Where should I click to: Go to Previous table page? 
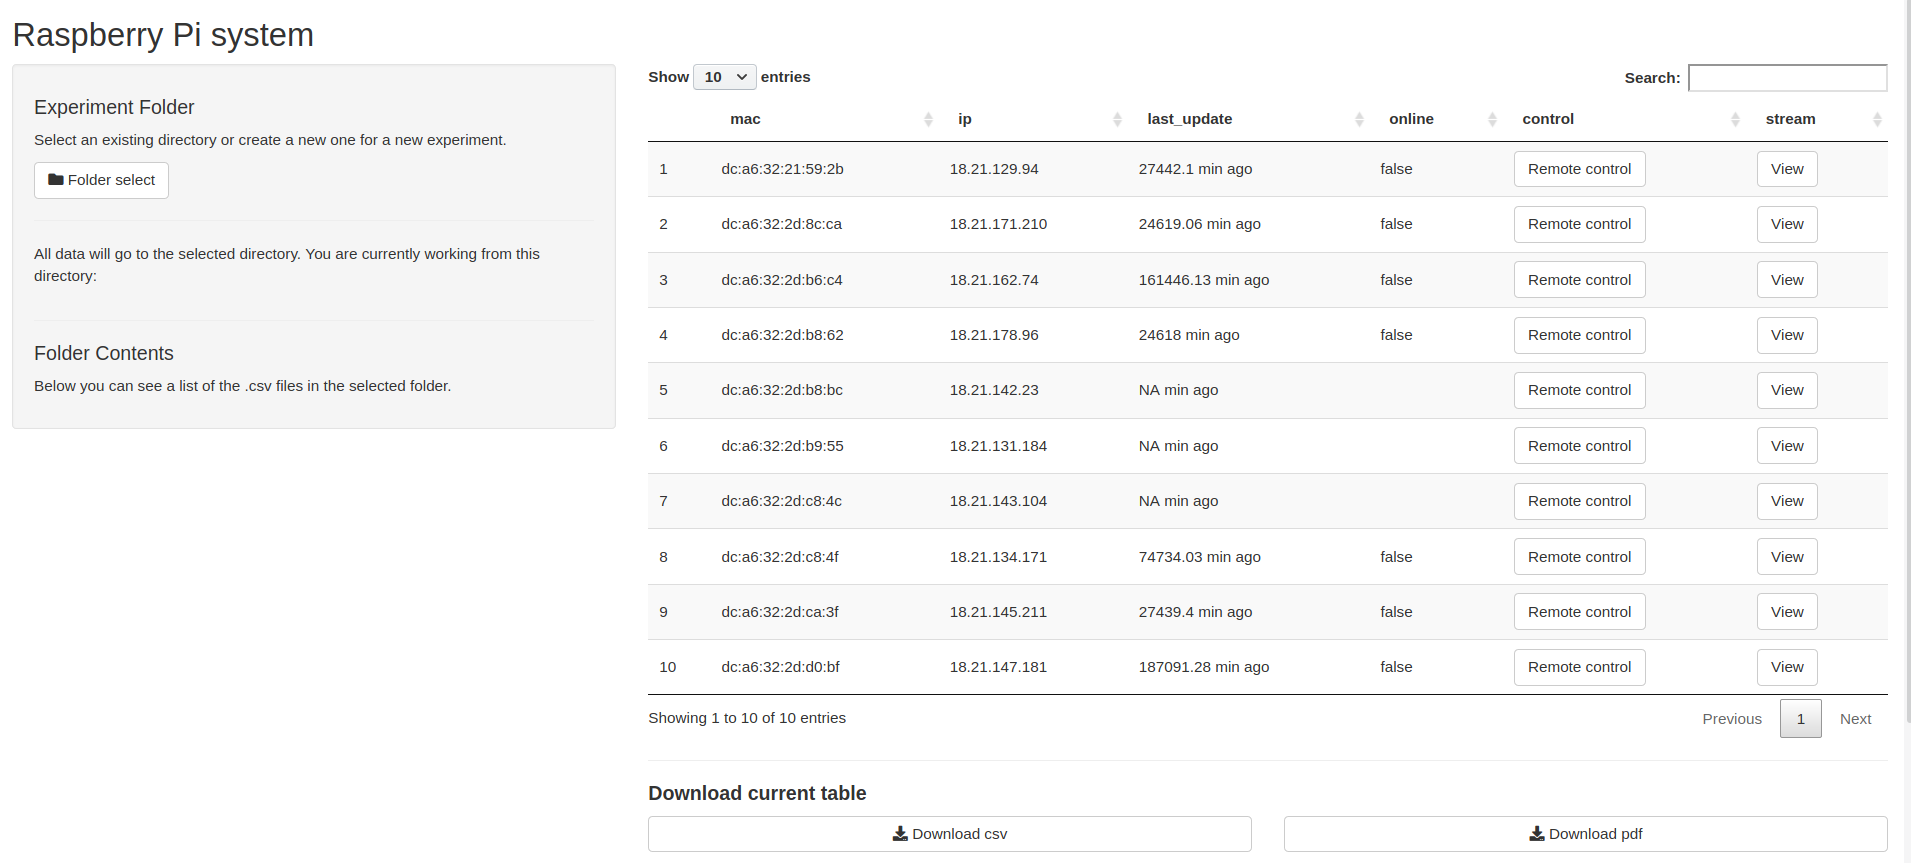pos(1732,719)
